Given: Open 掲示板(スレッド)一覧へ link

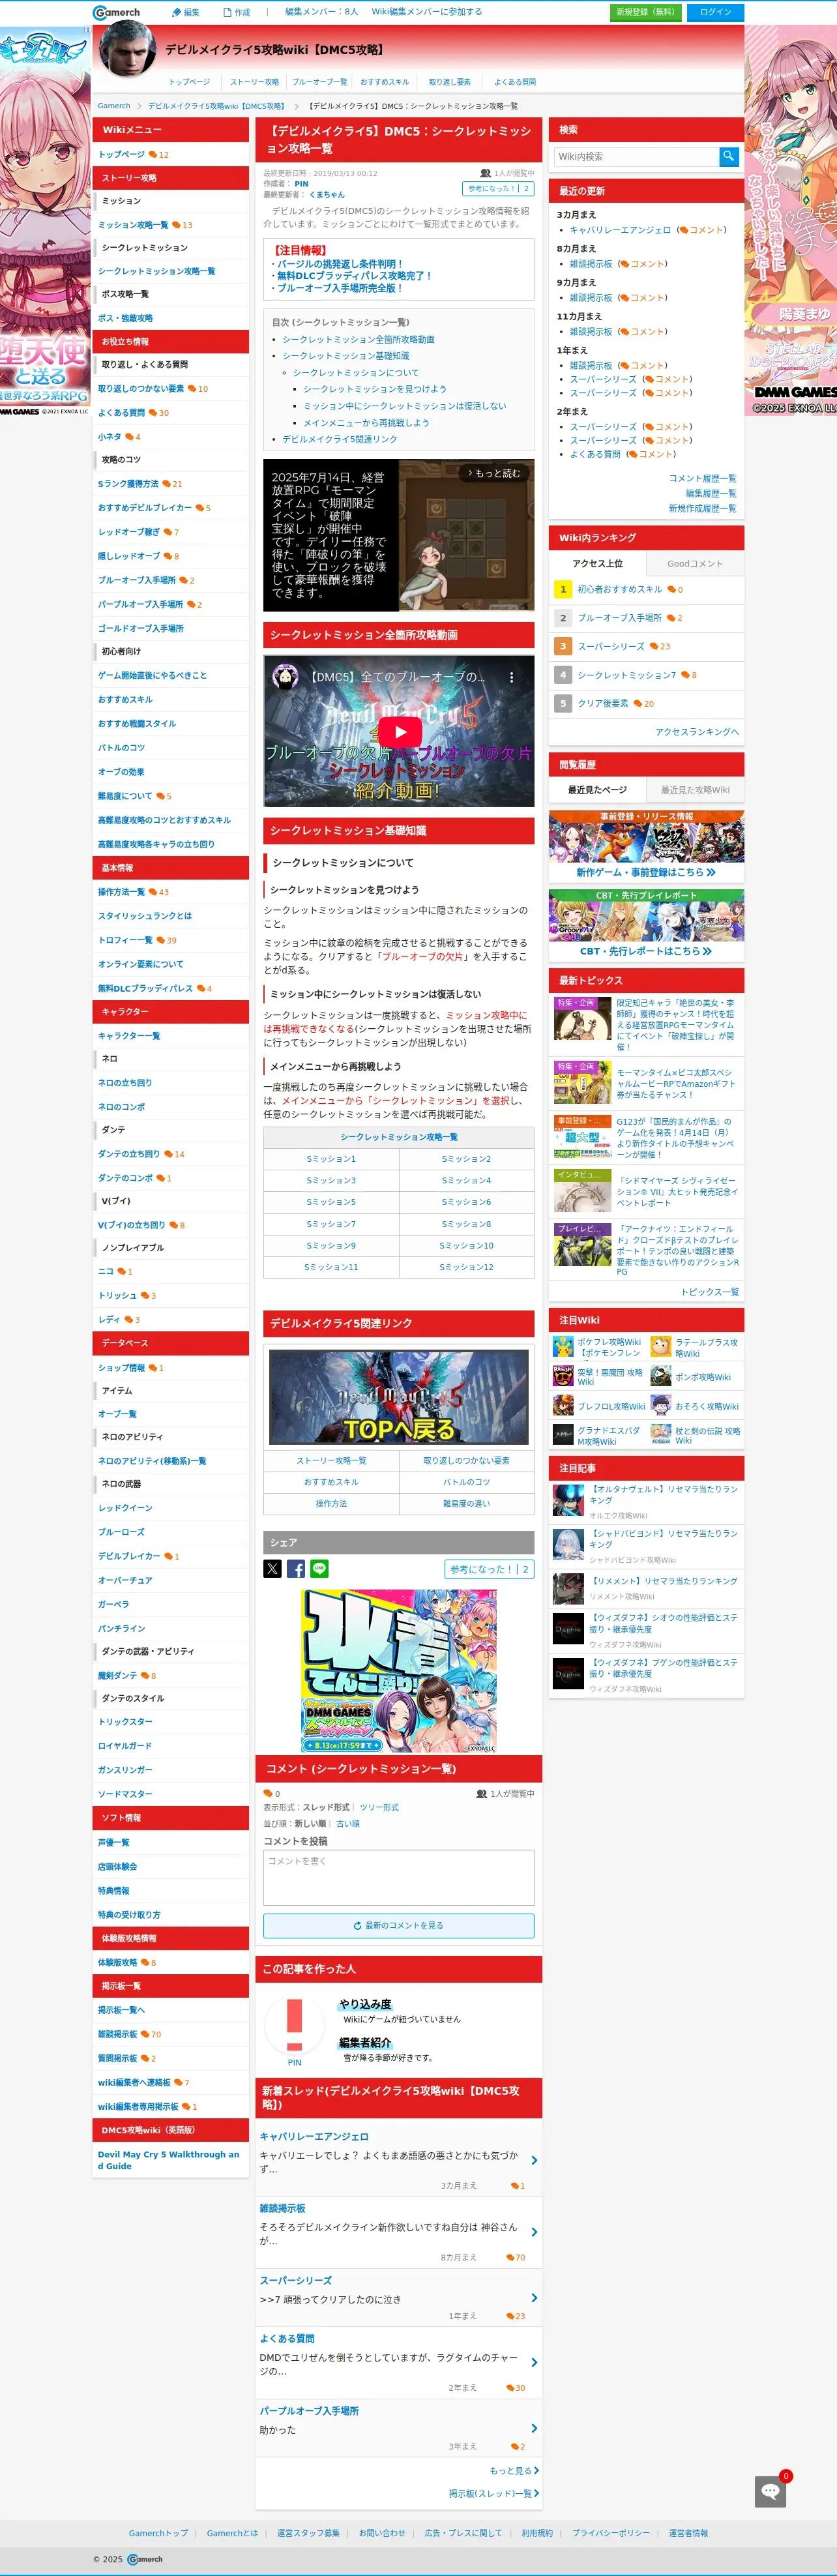Looking at the screenshot, I should (494, 2493).
